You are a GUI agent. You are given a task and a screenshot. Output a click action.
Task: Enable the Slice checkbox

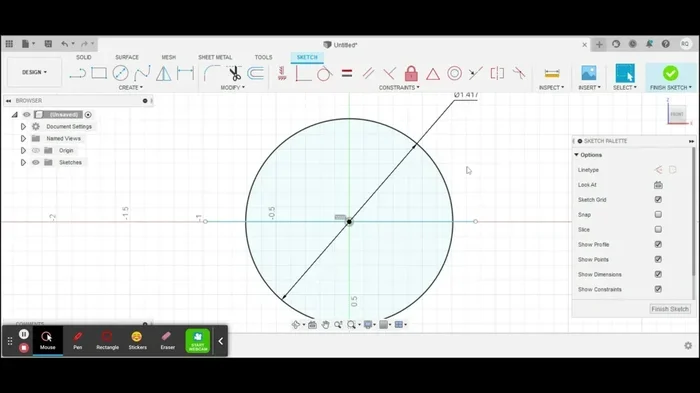[658, 230]
